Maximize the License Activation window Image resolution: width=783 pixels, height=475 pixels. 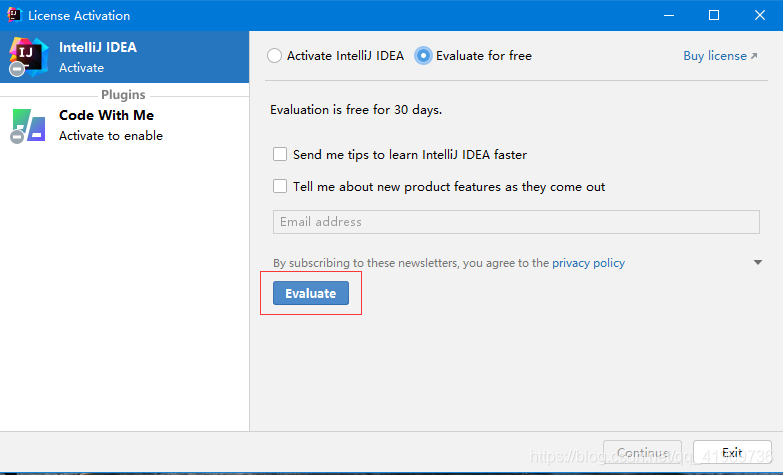click(x=714, y=15)
